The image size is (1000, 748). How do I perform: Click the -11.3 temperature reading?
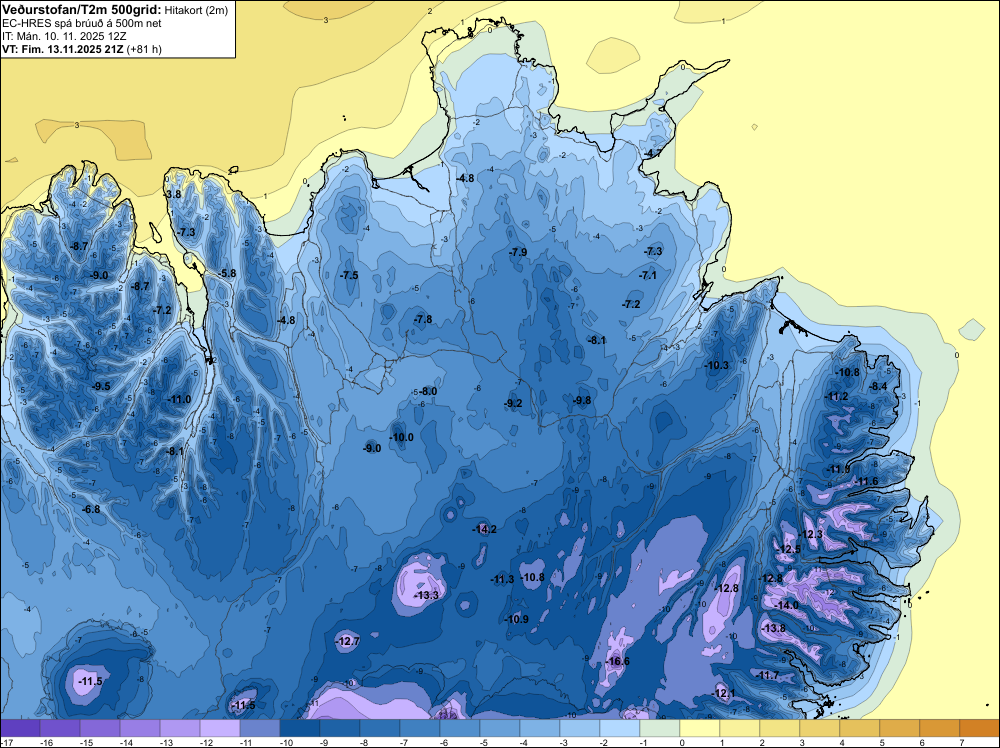tap(502, 580)
